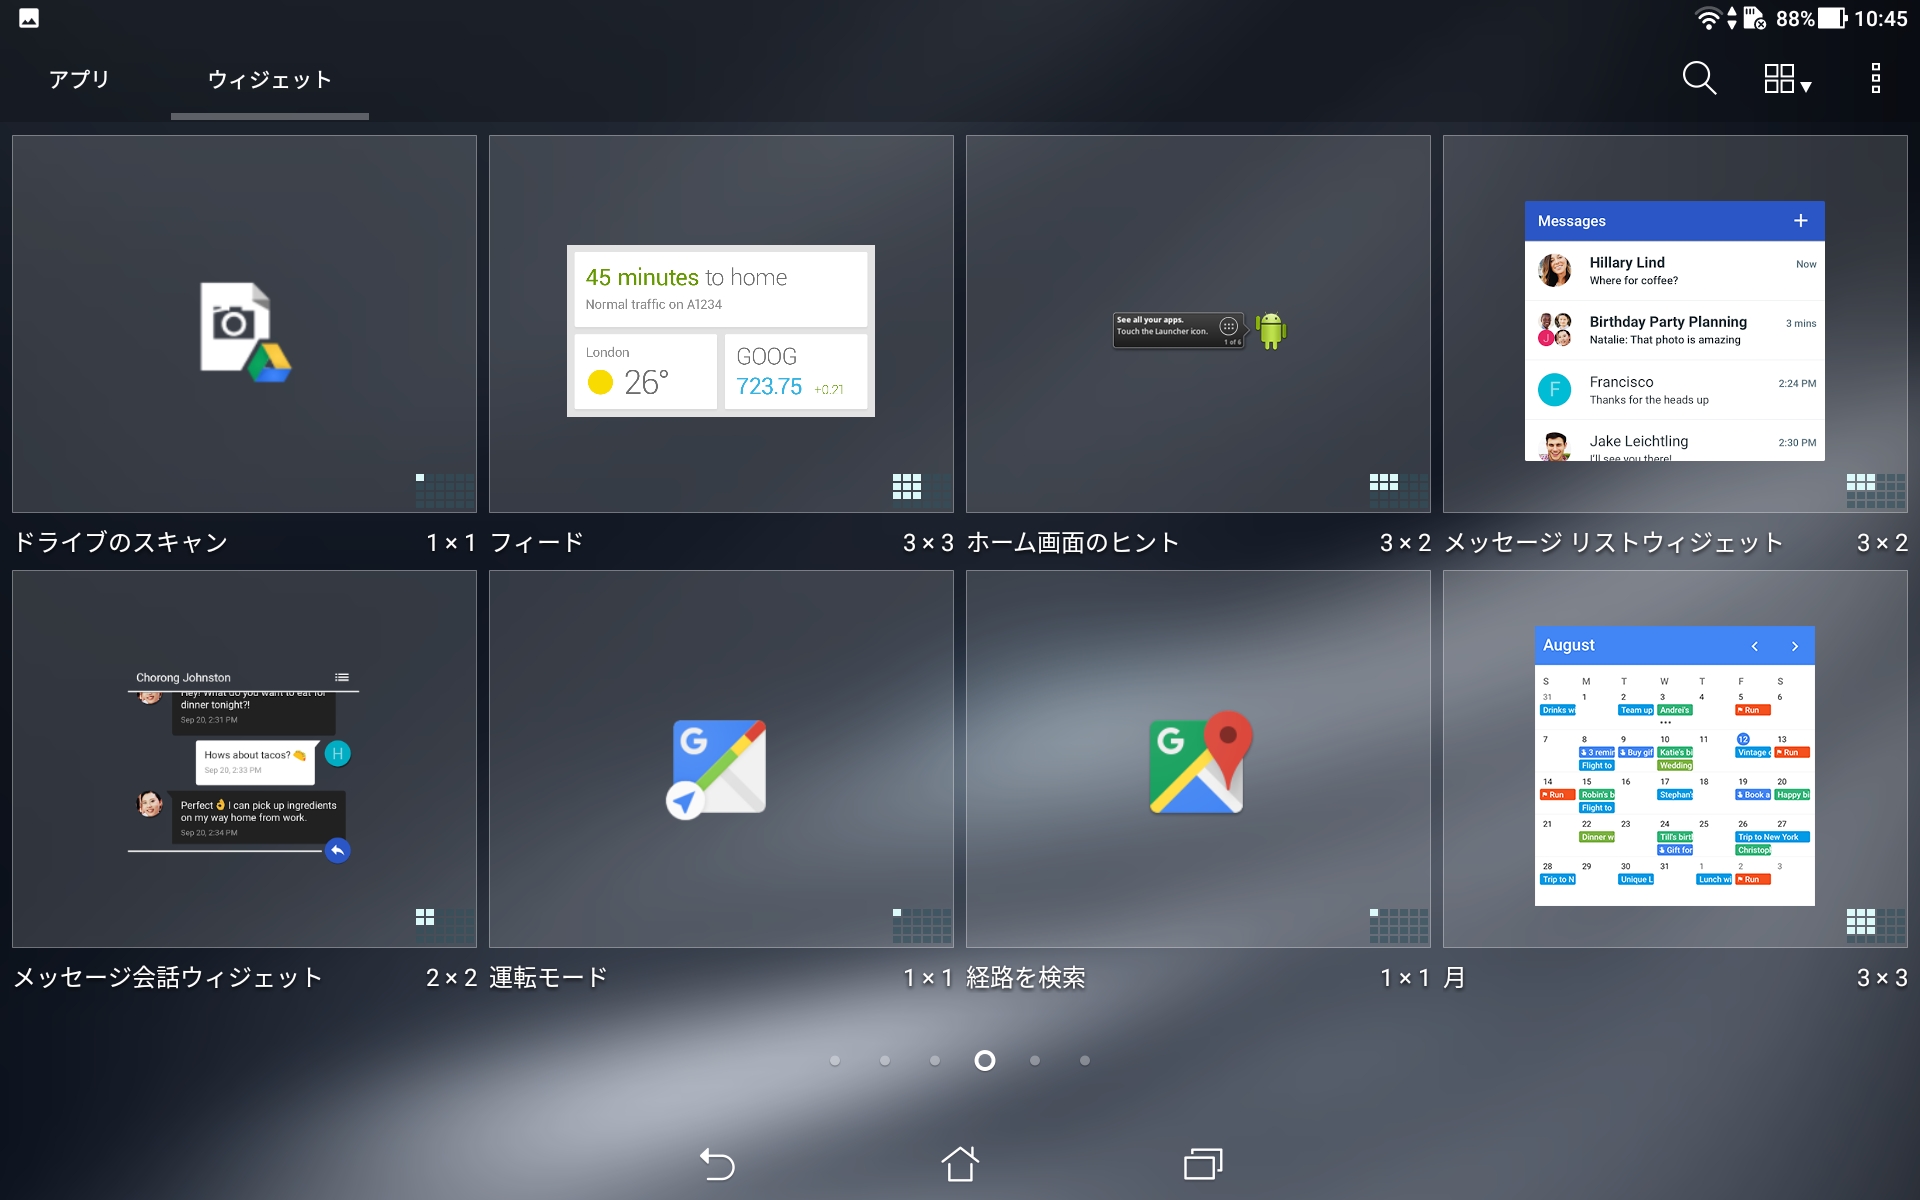This screenshot has width=1920, height=1200.
Task: Open the recent apps navigation button
Action: [x=1203, y=1163]
